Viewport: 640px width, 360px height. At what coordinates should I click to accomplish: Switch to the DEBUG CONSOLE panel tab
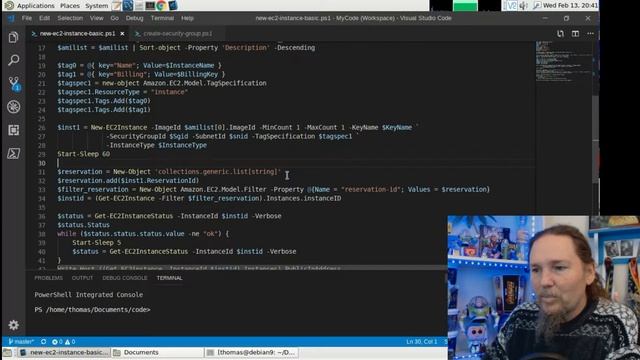point(125,278)
